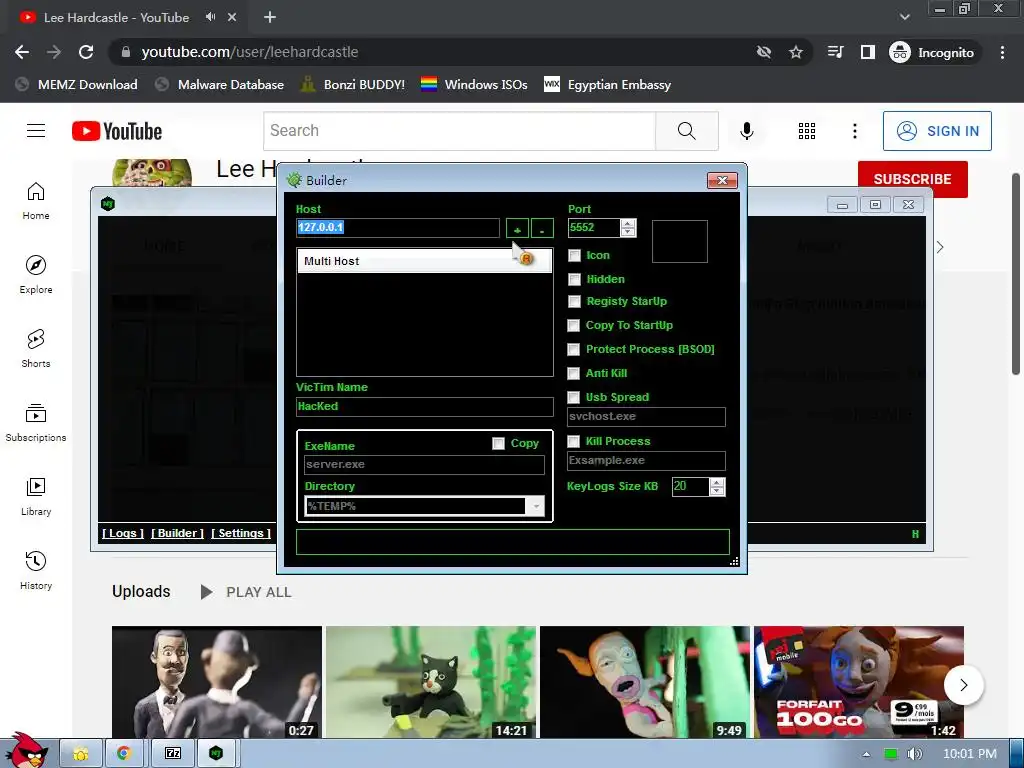Open the MEMZ Download bookmark
Screen dimensions: 1024x768
(76, 85)
